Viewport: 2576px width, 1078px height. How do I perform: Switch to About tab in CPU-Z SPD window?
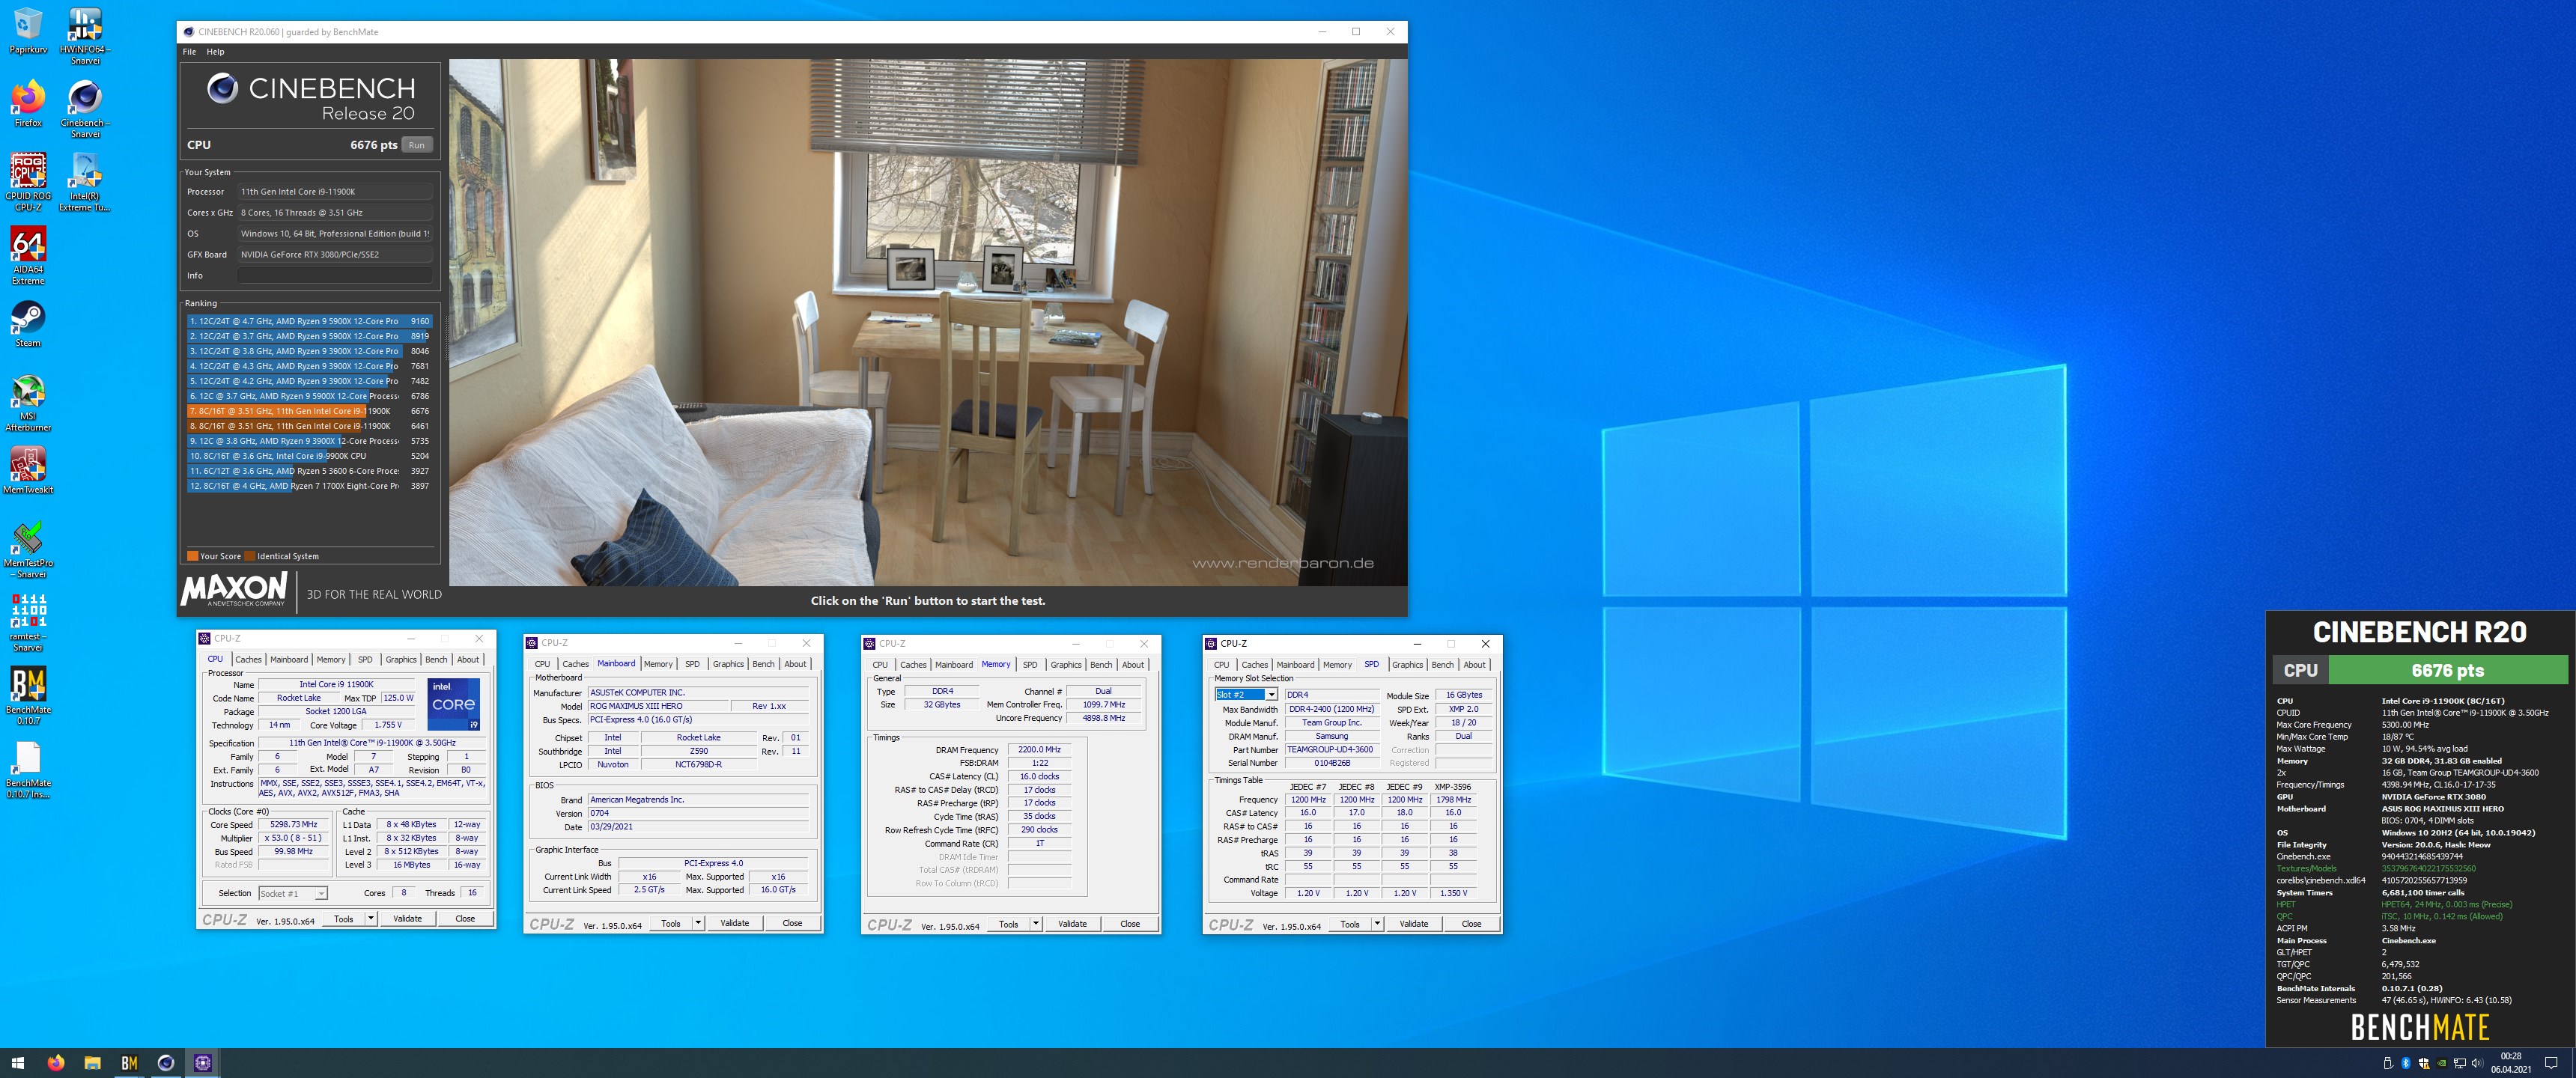pos(1474,665)
